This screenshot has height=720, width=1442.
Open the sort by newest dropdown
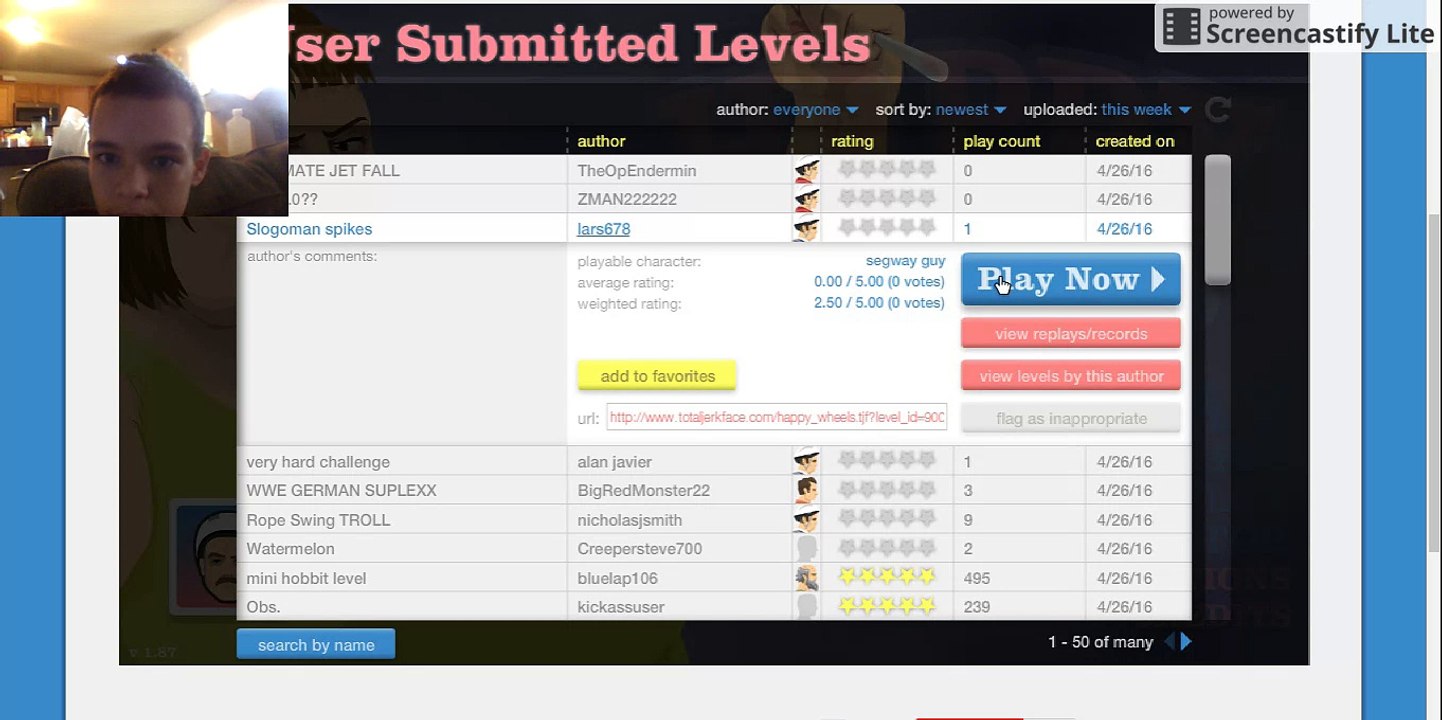[x=970, y=110]
